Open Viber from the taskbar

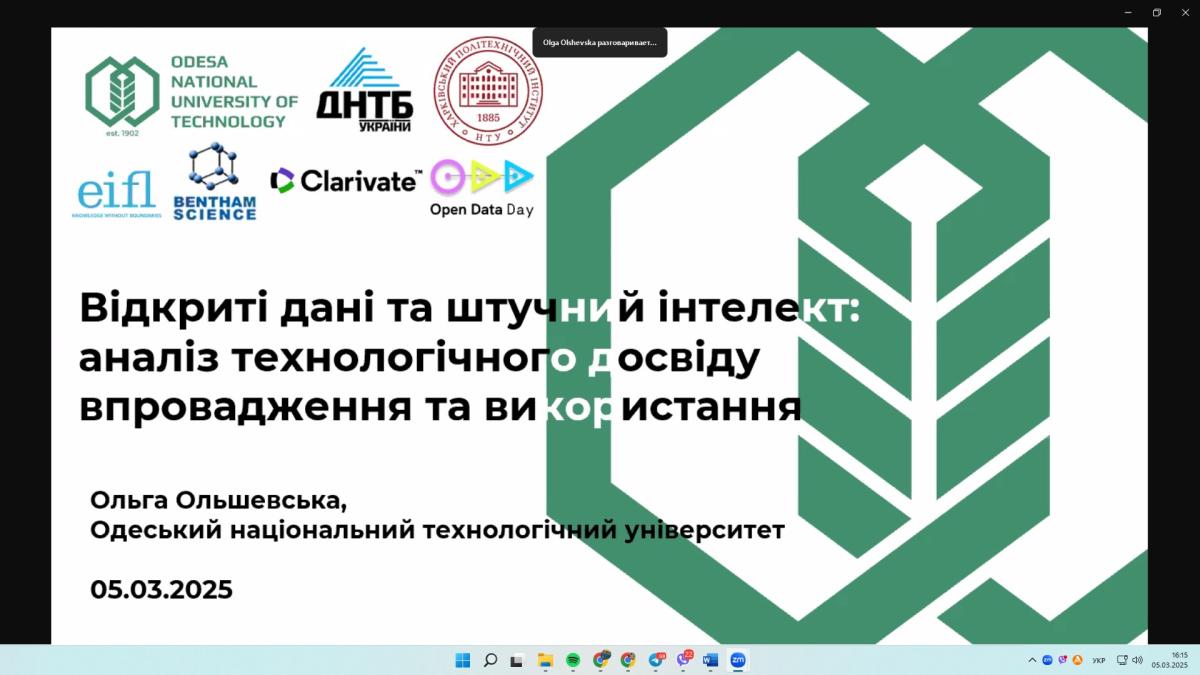pyautogui.click(x=684, y=660)
